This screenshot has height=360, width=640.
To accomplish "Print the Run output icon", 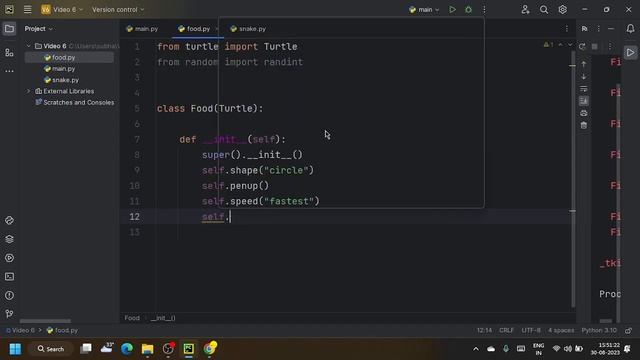I will click(x=584, y=113).
